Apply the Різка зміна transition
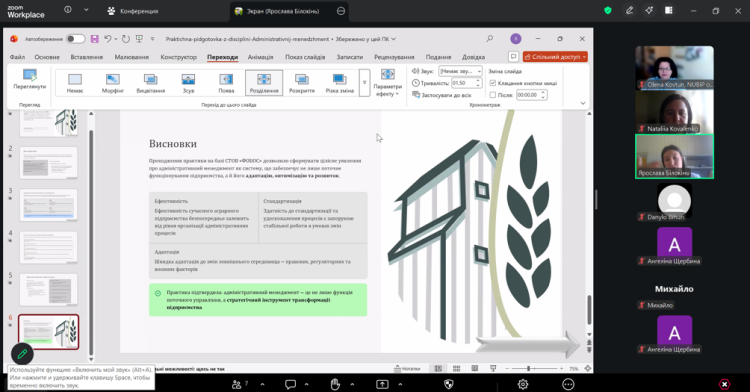The width and height of the screenshot is (750, 392). [339, 83]
